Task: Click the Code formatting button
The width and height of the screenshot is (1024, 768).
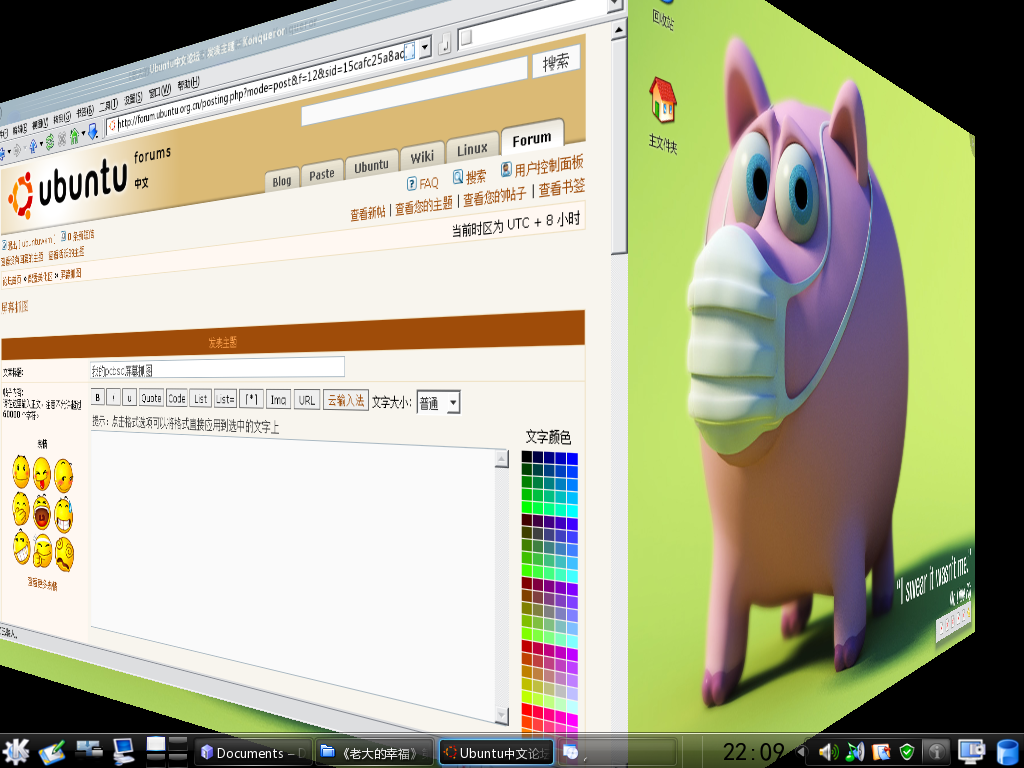Action: [x=176, y=398]
